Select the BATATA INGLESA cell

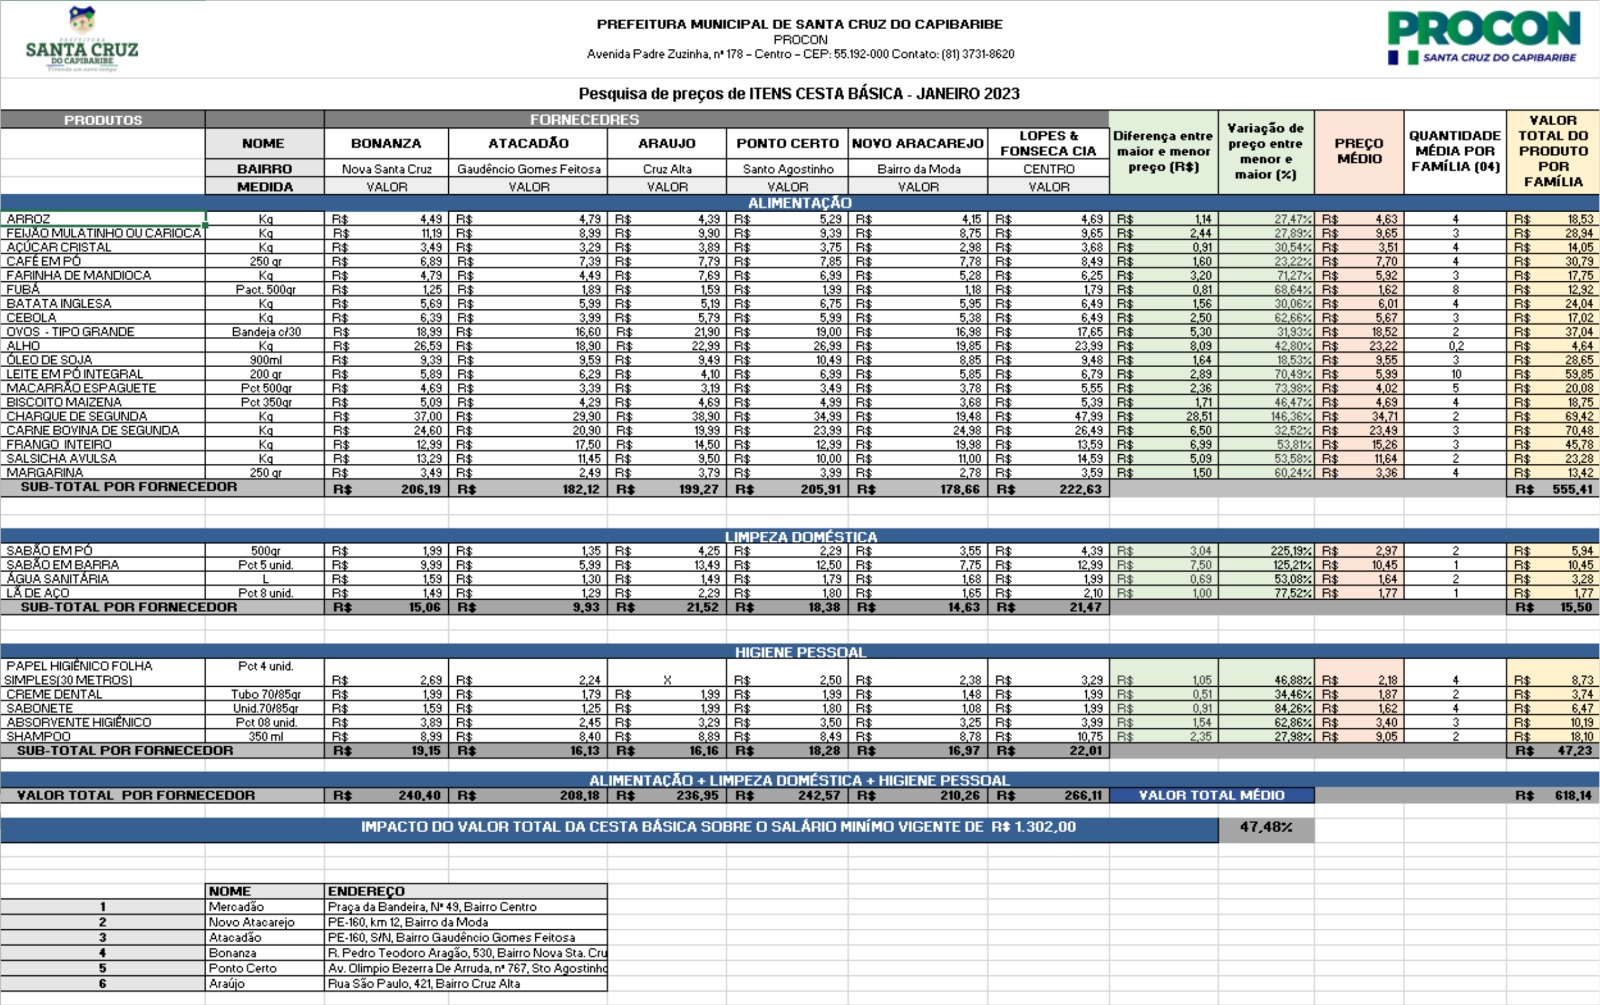(x=103, y=303)
